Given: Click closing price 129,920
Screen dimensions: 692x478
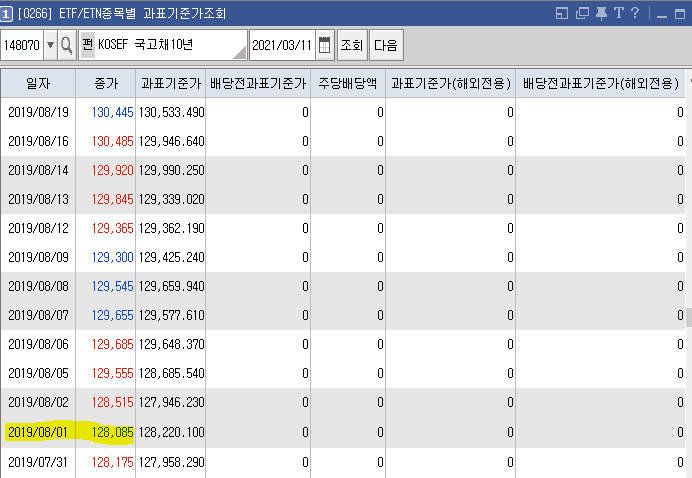Looking at the screenshot, I should point(112,170).
